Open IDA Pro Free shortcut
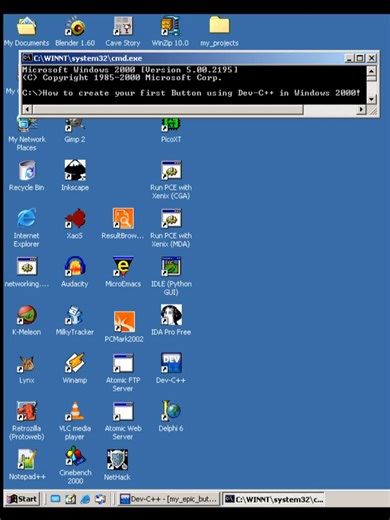 click(171, 320)
